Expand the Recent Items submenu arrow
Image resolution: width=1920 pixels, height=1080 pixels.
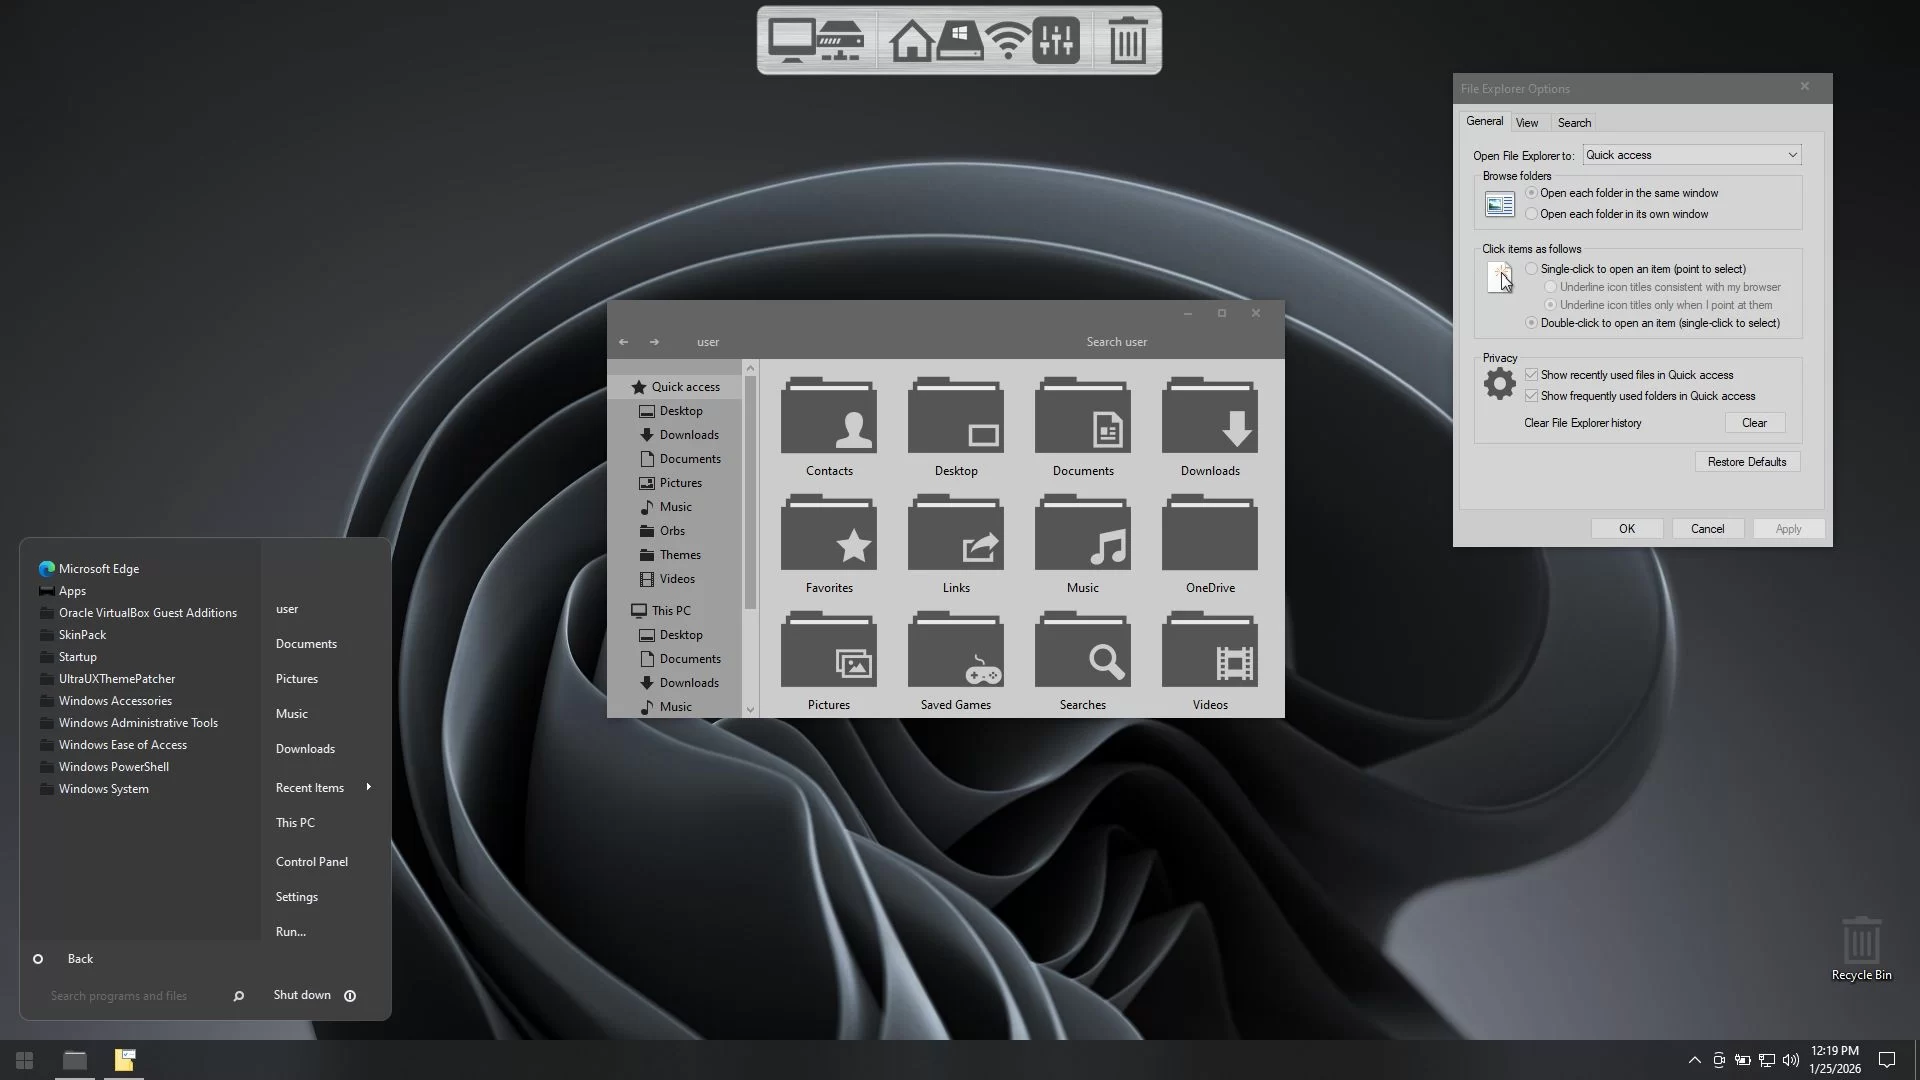pyautogui.click(x=368, y=787)
